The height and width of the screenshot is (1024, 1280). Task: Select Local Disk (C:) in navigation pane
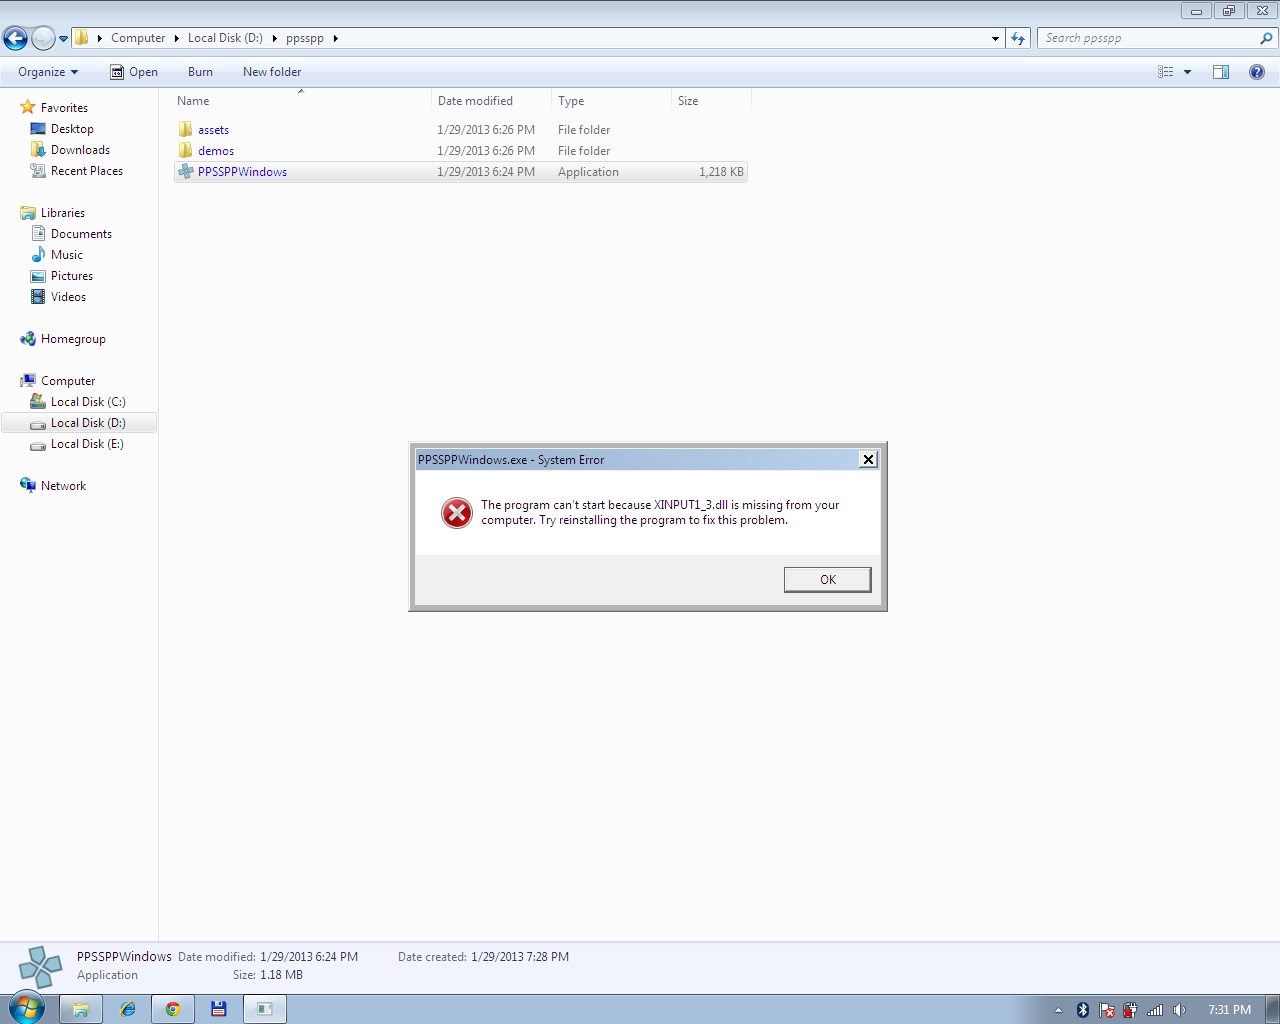(x=88, y=402)
